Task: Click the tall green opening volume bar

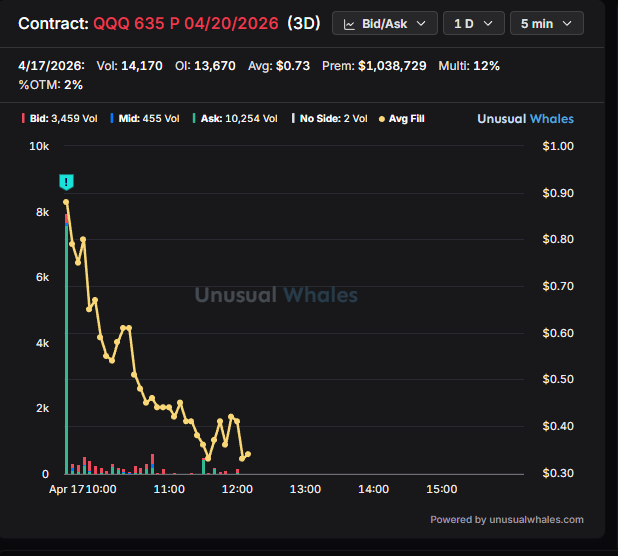Action: click(67, 349)
